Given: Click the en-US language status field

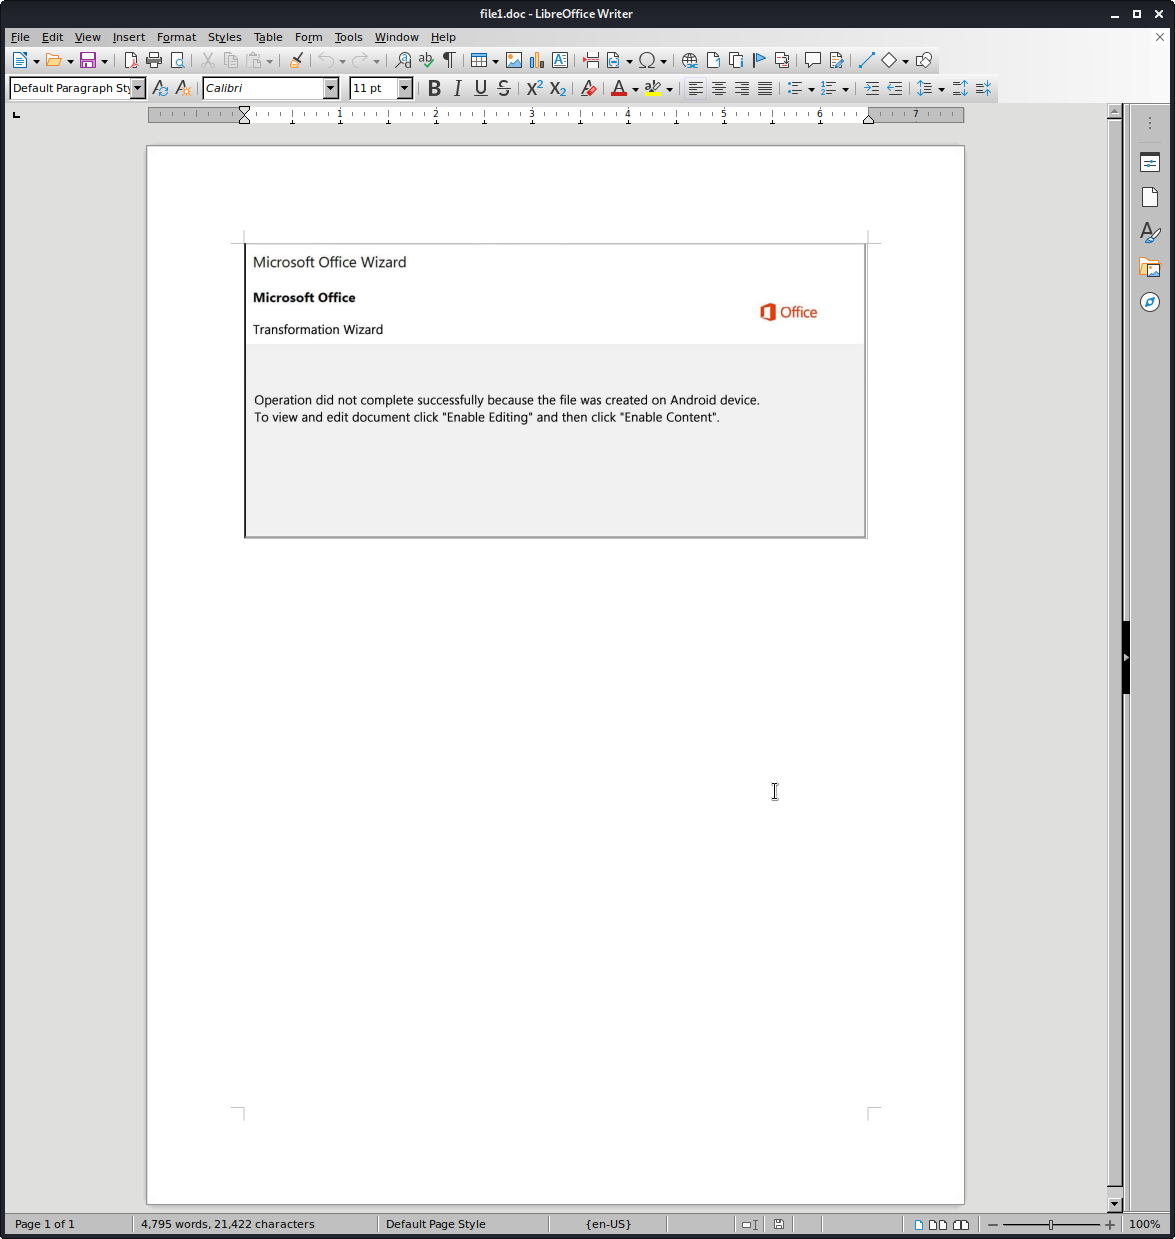Looking at the screenshot, I should pos(608,1224).
